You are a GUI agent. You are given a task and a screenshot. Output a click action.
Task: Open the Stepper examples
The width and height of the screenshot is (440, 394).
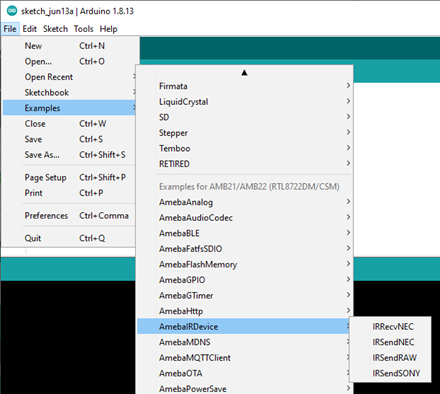click(x=245, y=133)
